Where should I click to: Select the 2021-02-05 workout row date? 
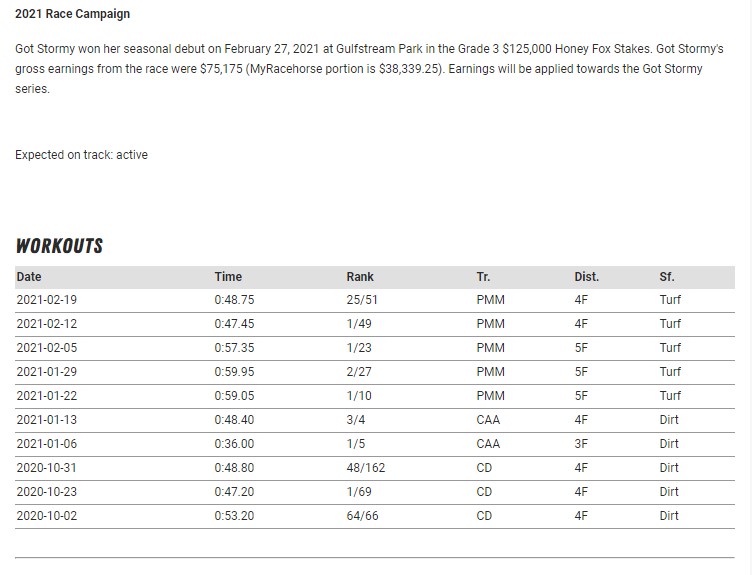point(47,348)
